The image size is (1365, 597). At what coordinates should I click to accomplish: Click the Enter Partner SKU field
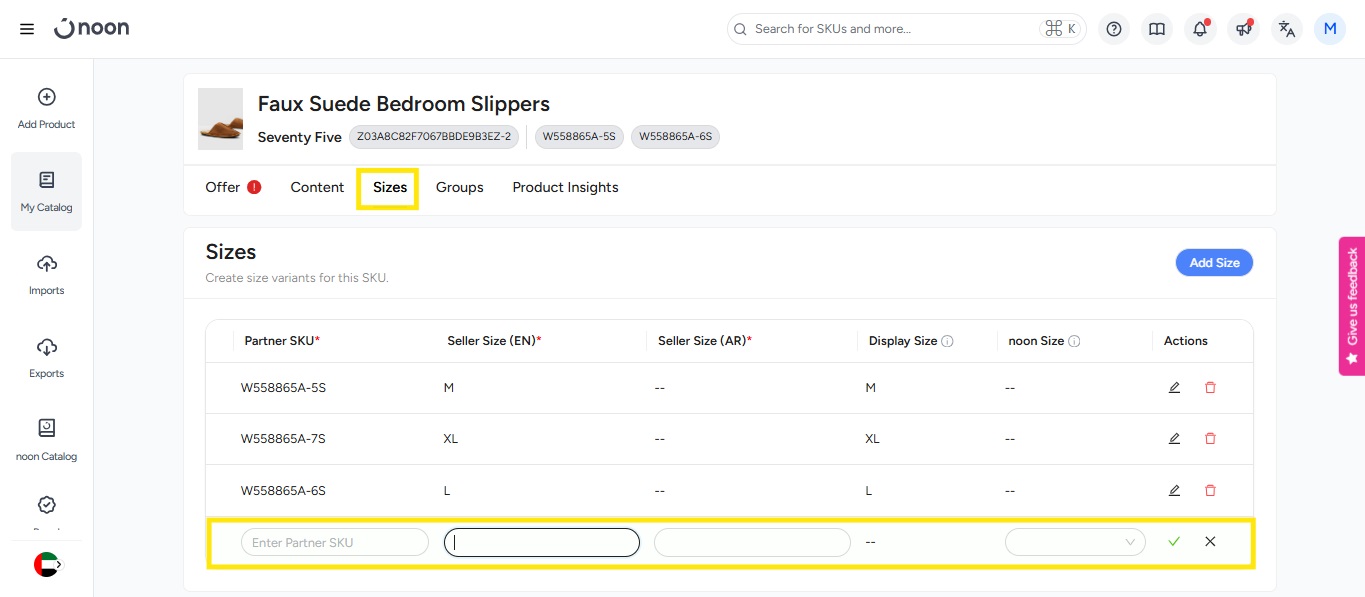pos(334,542)
